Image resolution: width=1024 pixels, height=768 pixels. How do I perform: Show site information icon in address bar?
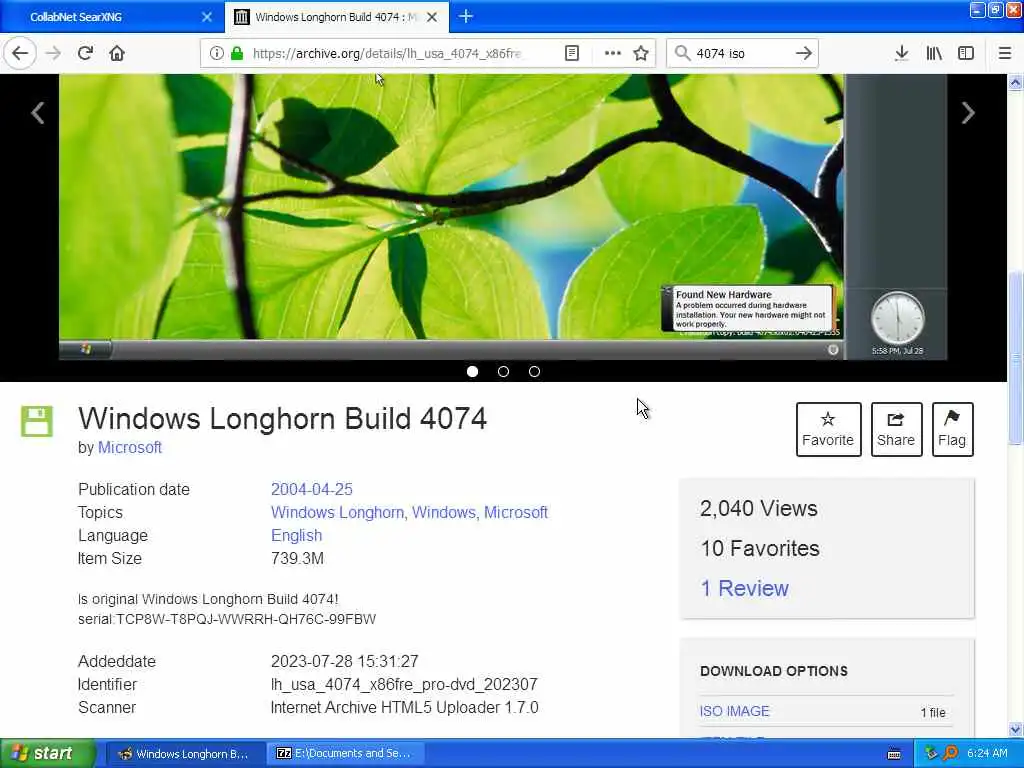217,53
